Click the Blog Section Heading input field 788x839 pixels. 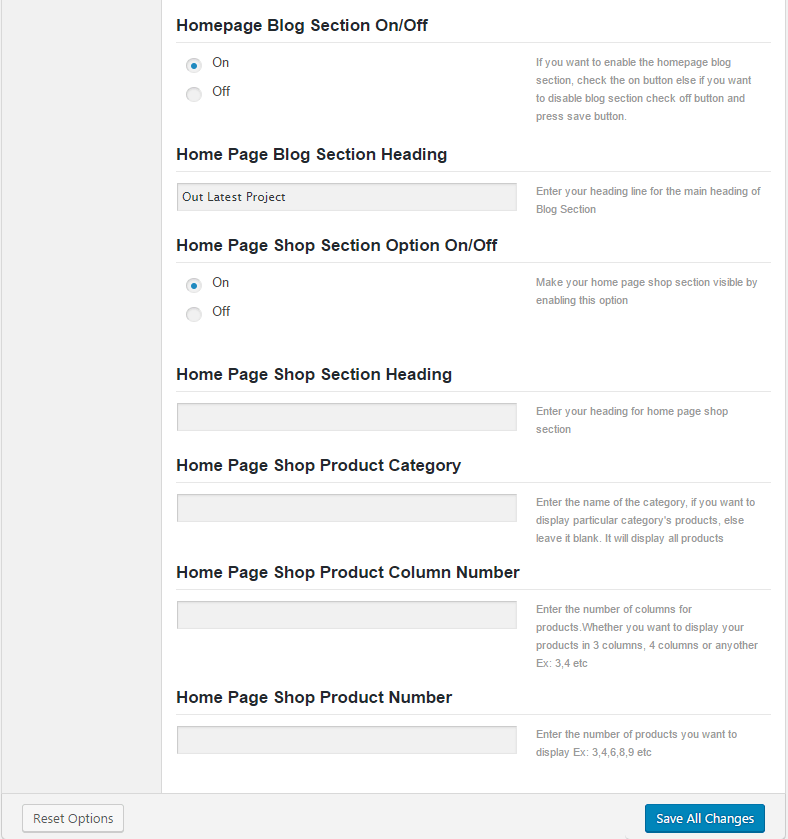[x=347, y=197]
